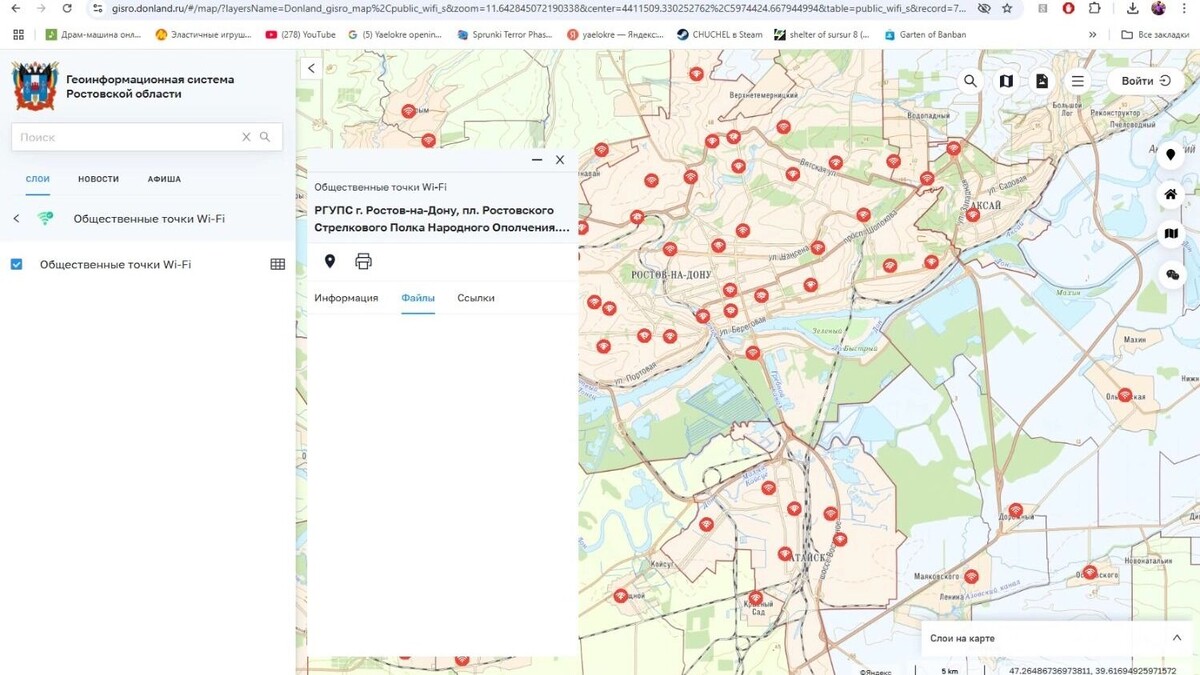Image resolution: width=1200 pixels, height=675 pixels.
Task: Open the shelter of sursur bookmark
Action: (821, 34)
